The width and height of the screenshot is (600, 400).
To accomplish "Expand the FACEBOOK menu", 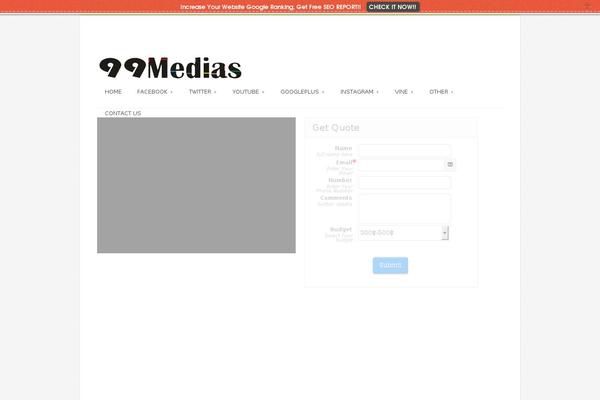I will 155,92.
